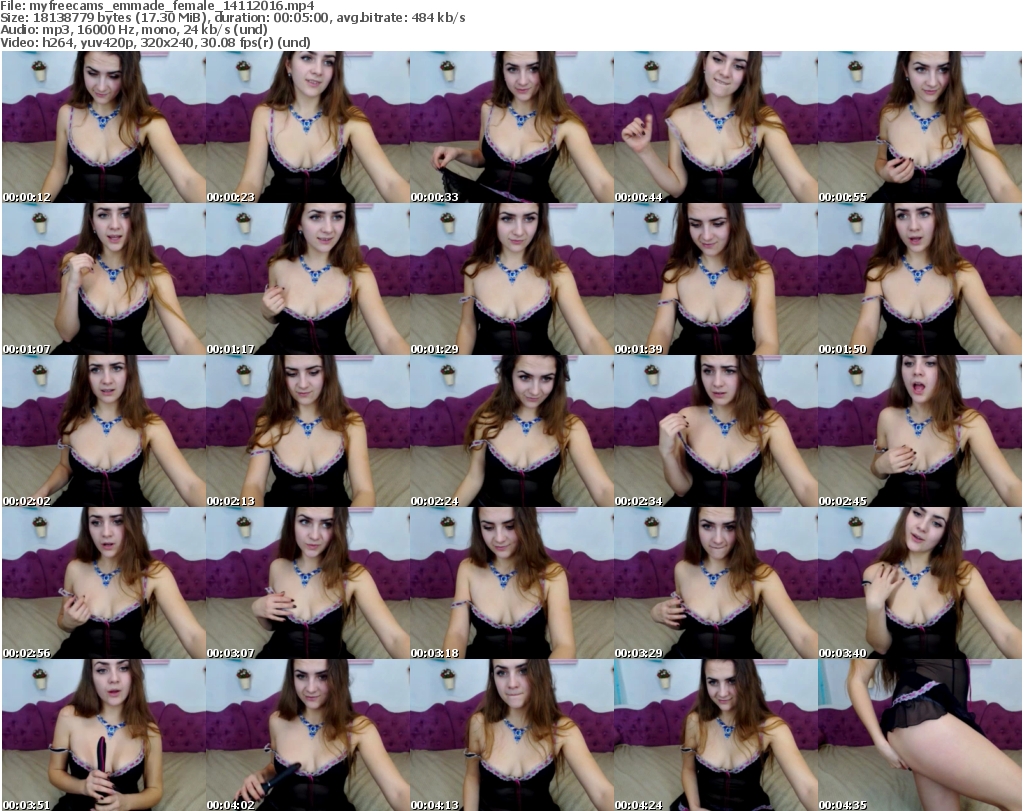The width and height of the screenshot is (1024, 811).
Task: Click the thumbnail labeled 00:03:40
Action: tap(919, 584)
